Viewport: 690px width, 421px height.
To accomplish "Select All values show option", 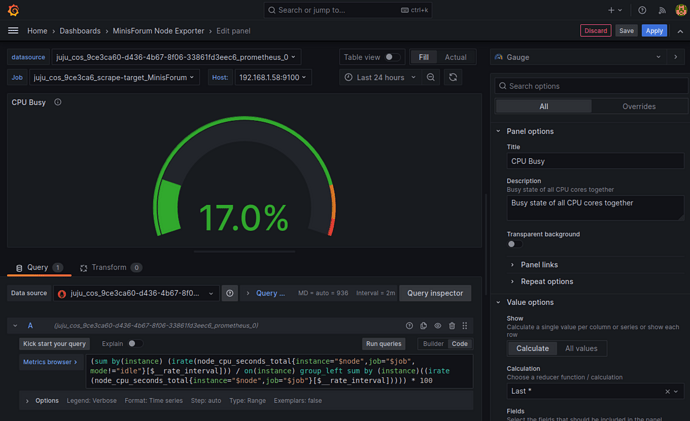I will click(581, 348).
